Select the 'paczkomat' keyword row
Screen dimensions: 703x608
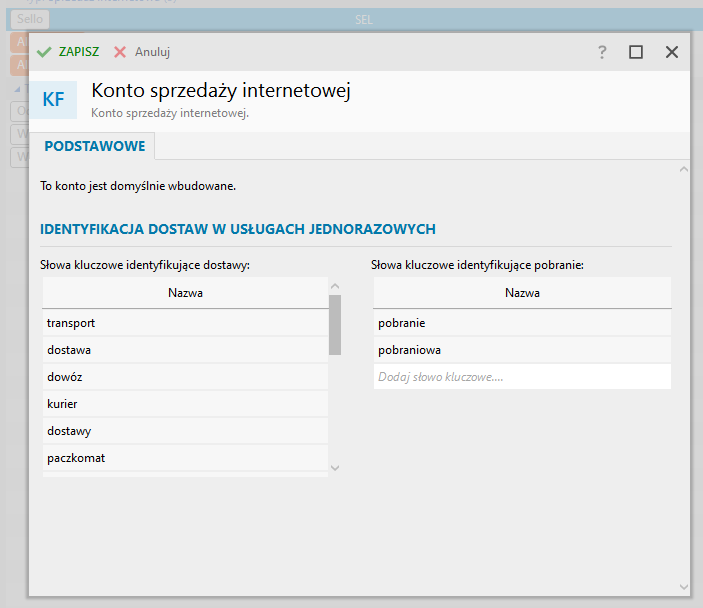(x=185, y=458)
